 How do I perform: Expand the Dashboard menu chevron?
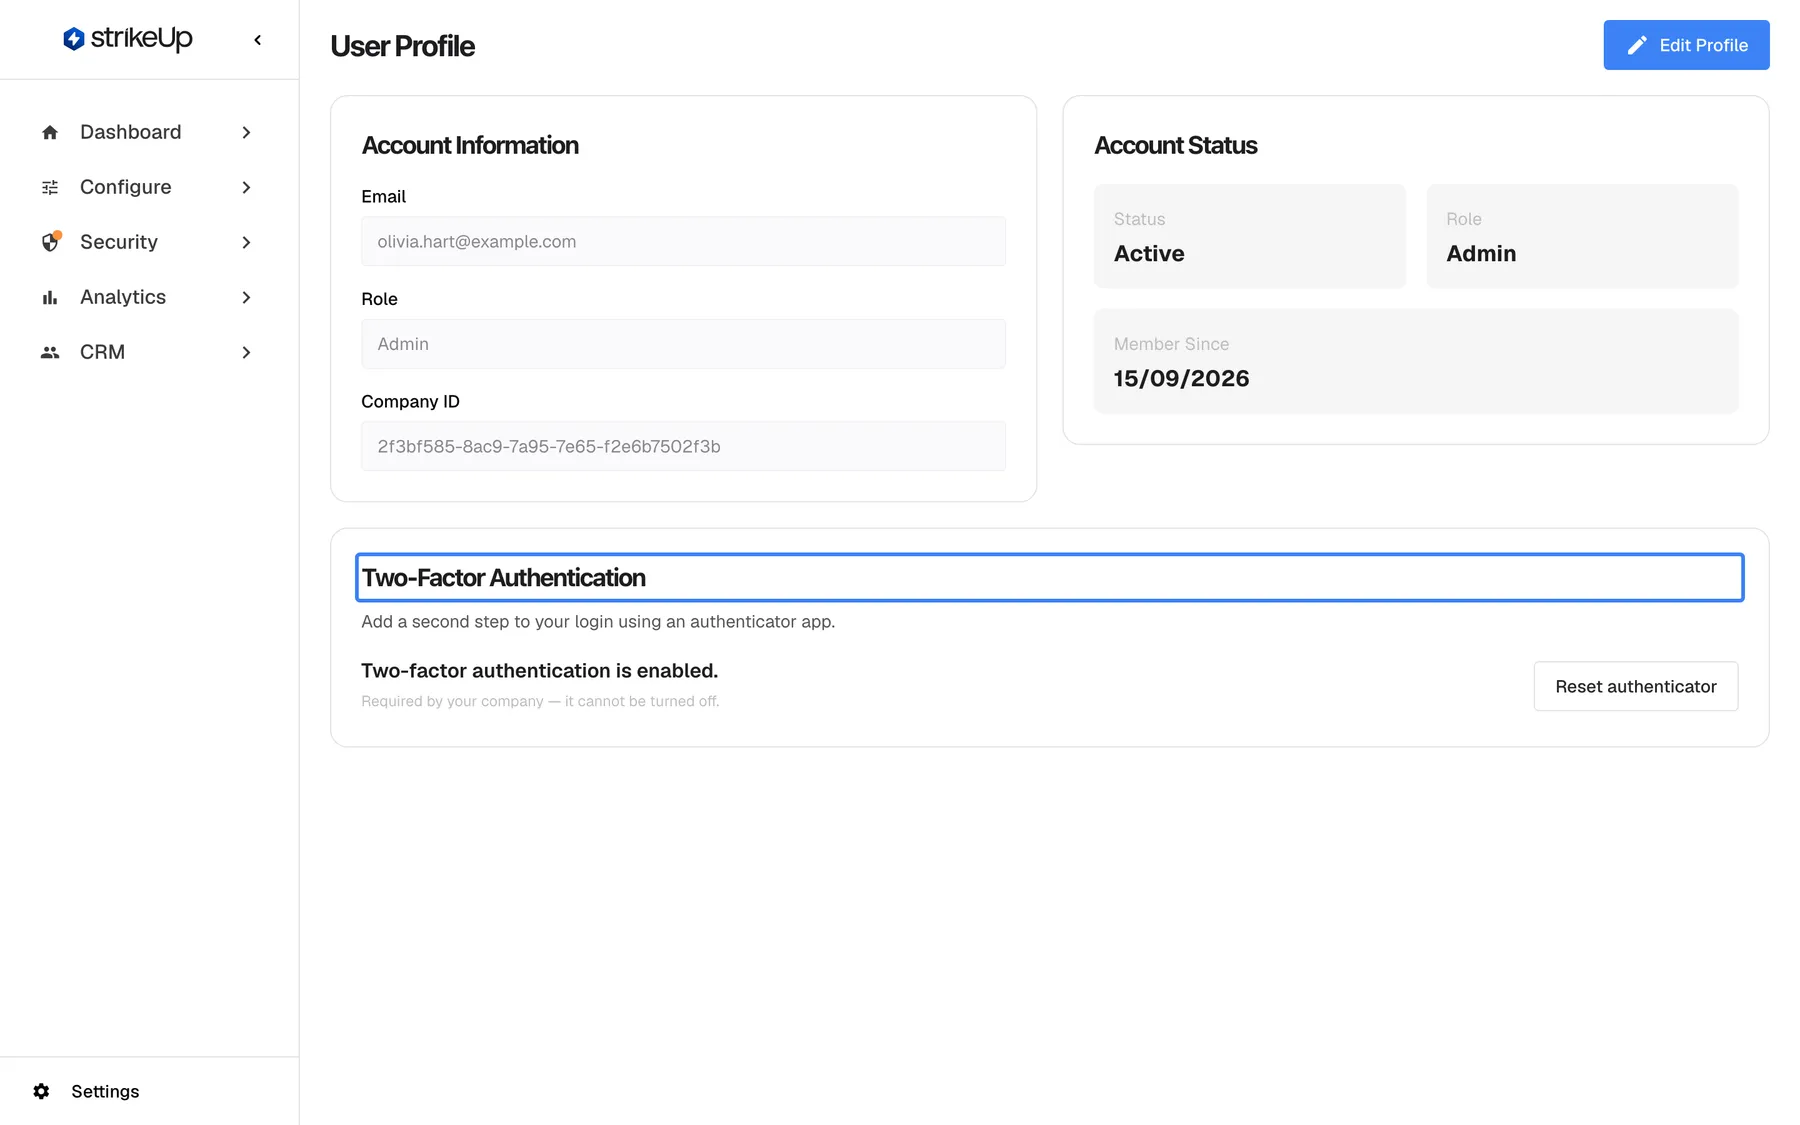tap(246, 132)
